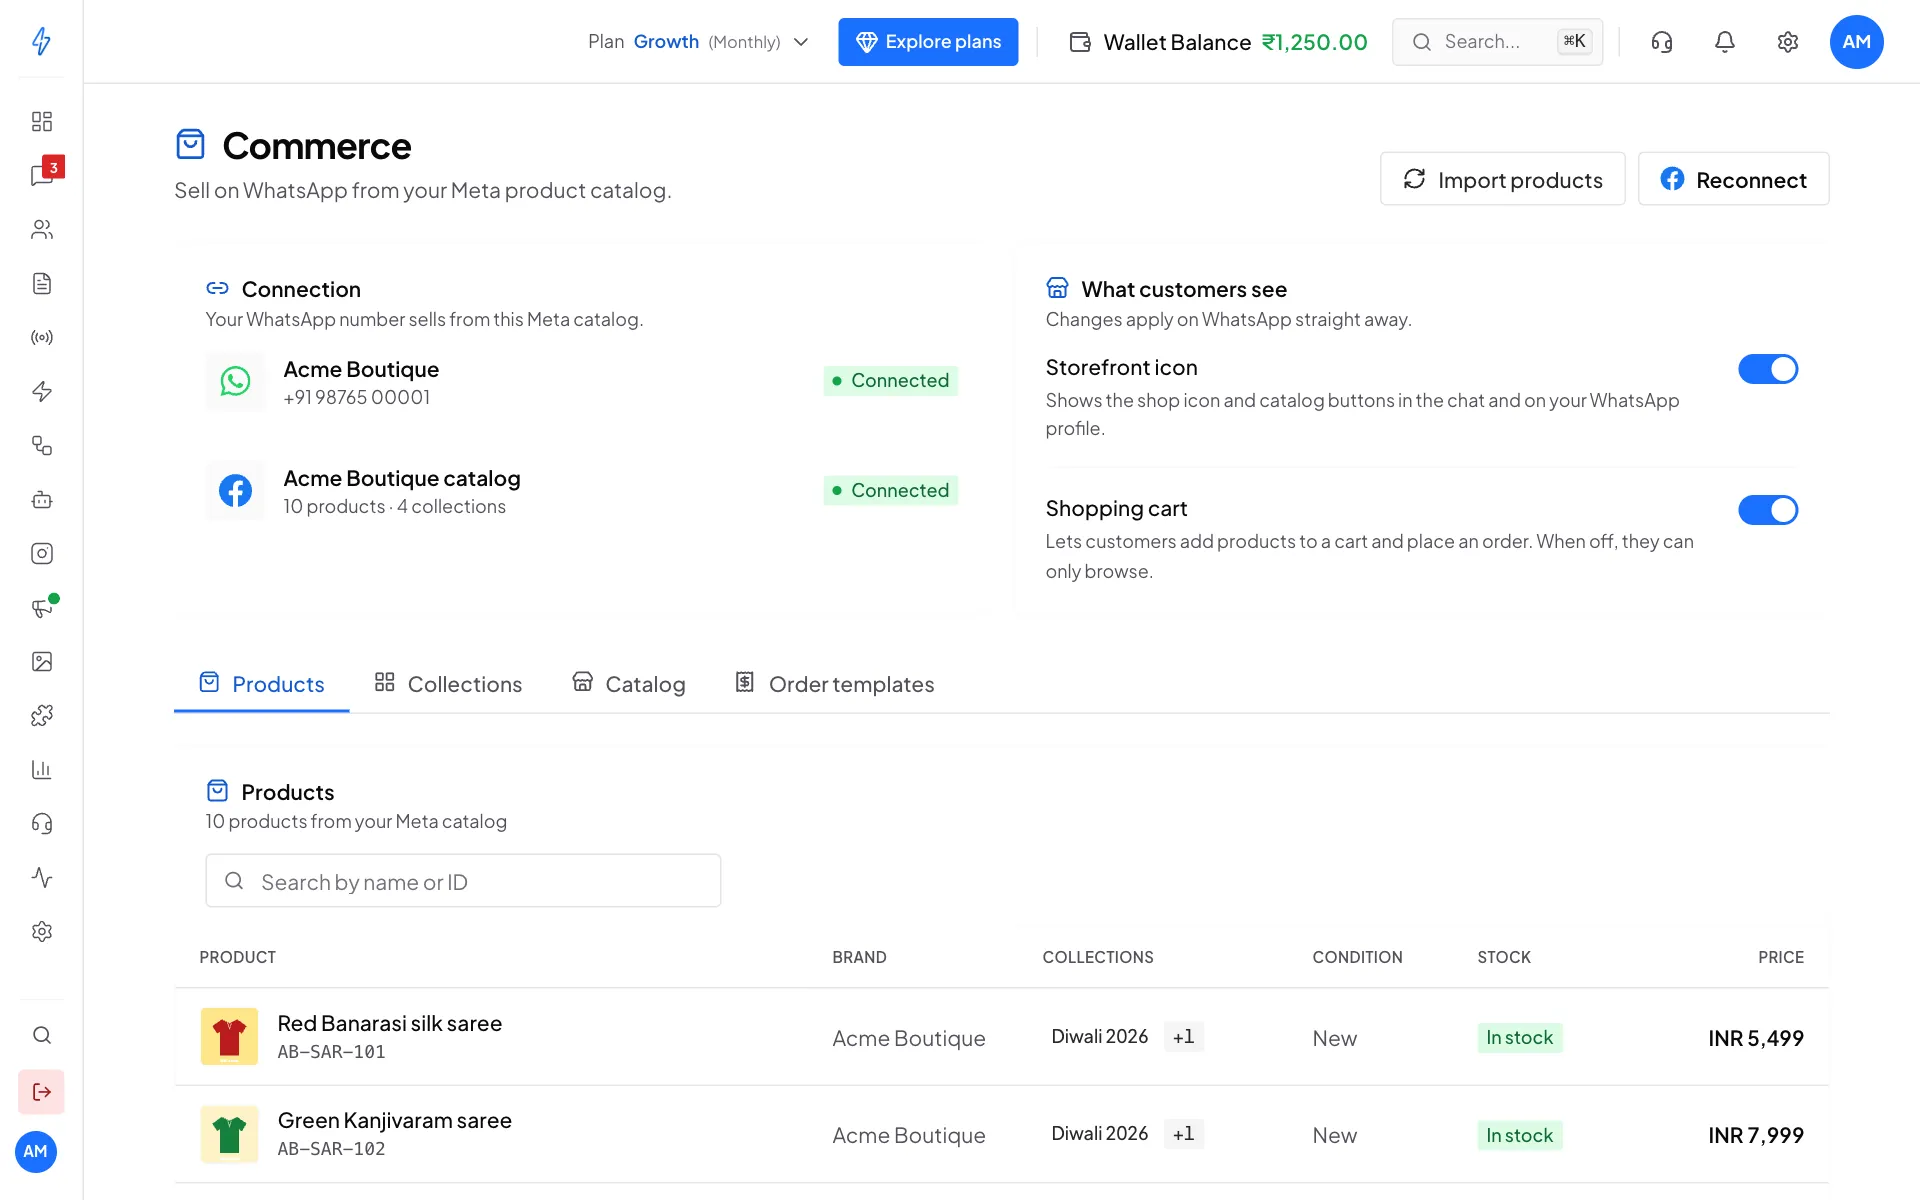Switch to the Catalog tab

coord(629,684)
